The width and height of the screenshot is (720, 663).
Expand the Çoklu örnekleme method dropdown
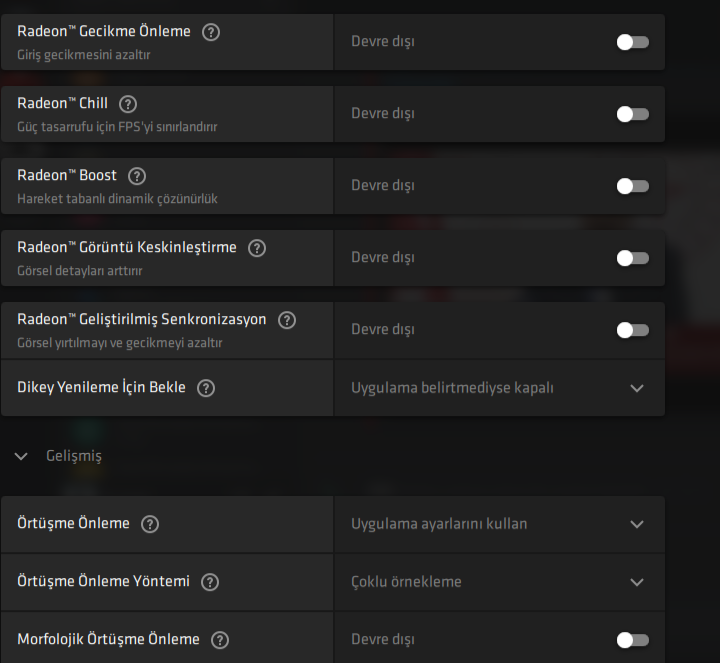[x=637, y=582]
